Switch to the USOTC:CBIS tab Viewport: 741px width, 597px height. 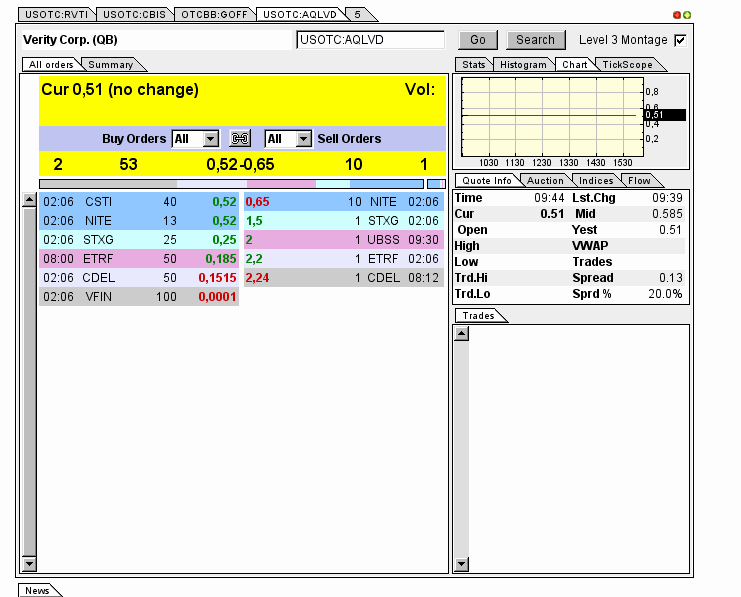coord(135,15)
